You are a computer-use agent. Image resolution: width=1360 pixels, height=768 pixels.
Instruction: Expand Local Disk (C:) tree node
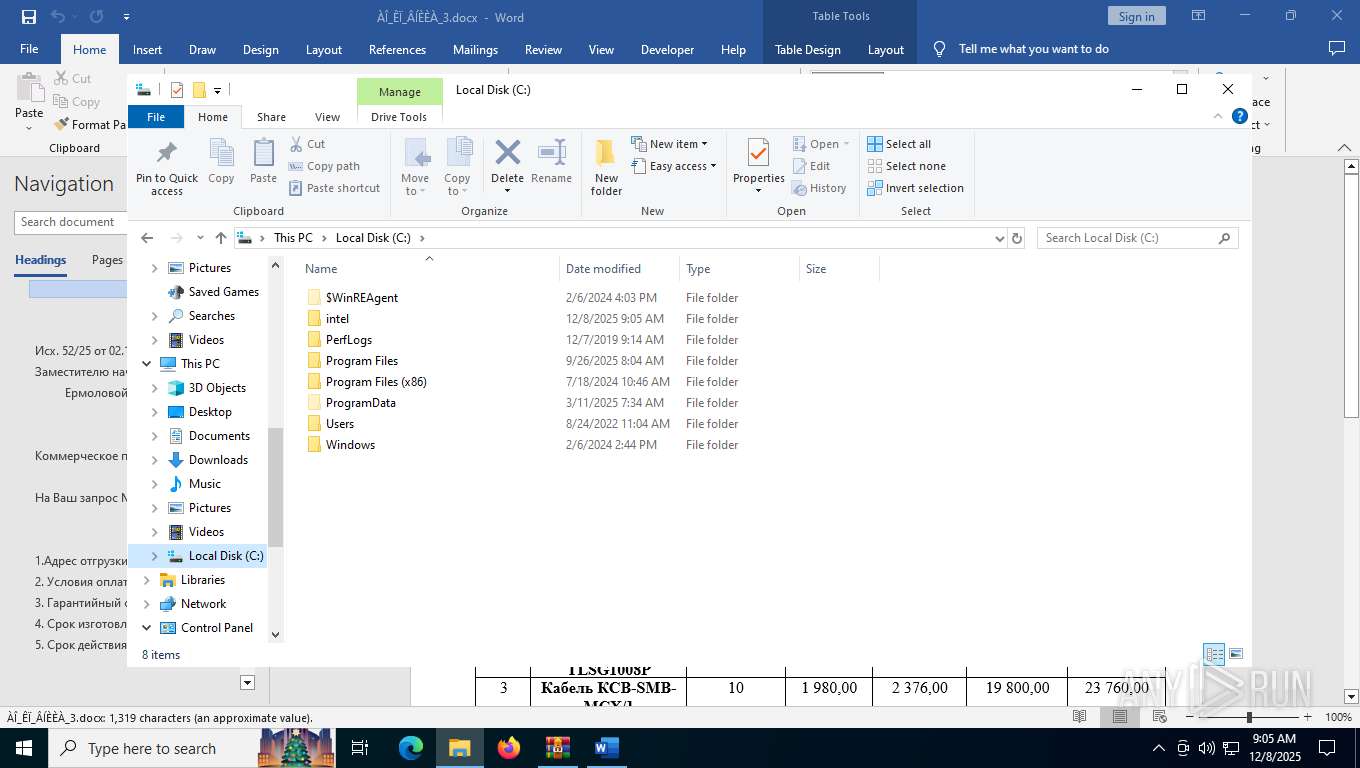click(x=154, y=556)
